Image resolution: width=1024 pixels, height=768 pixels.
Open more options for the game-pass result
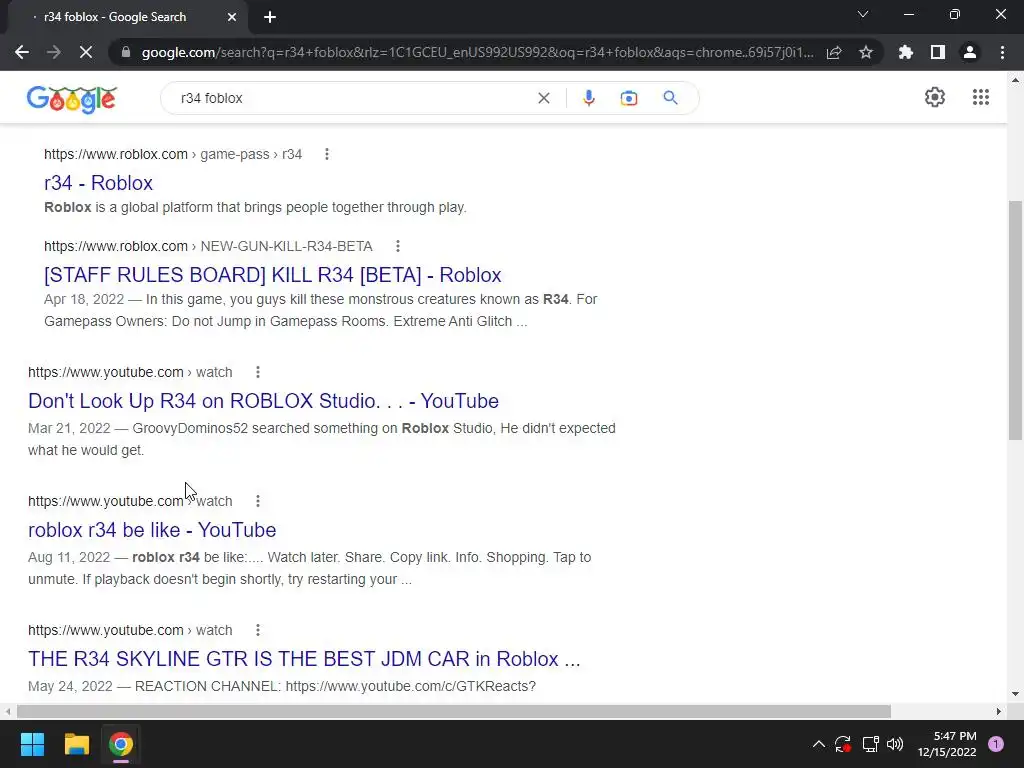[x=327, y=154]
